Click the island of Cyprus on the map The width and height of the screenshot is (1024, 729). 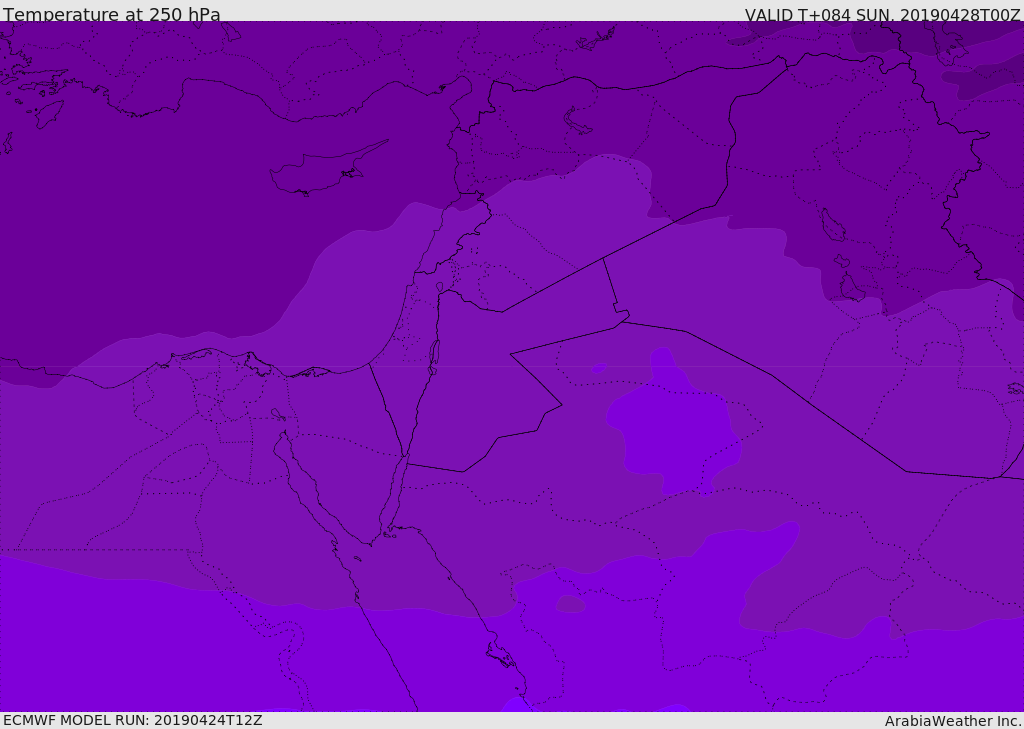click(328, 169)
